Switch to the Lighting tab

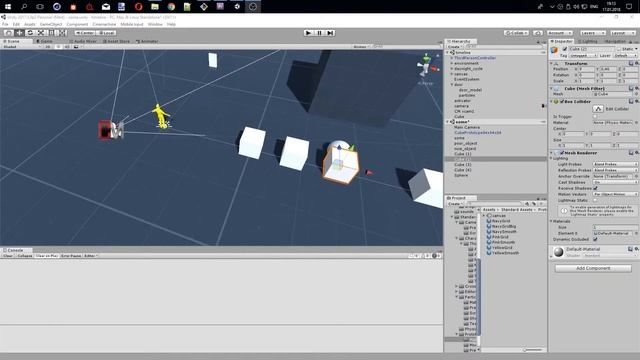pyautogui.click(x=588, y=41)
